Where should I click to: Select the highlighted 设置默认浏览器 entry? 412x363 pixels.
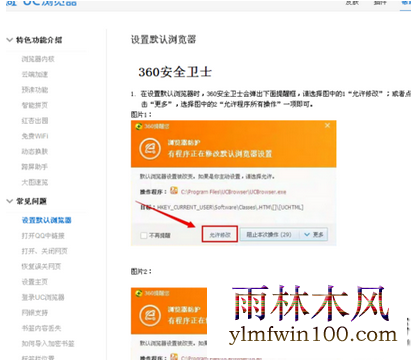(x=46, y=220)
